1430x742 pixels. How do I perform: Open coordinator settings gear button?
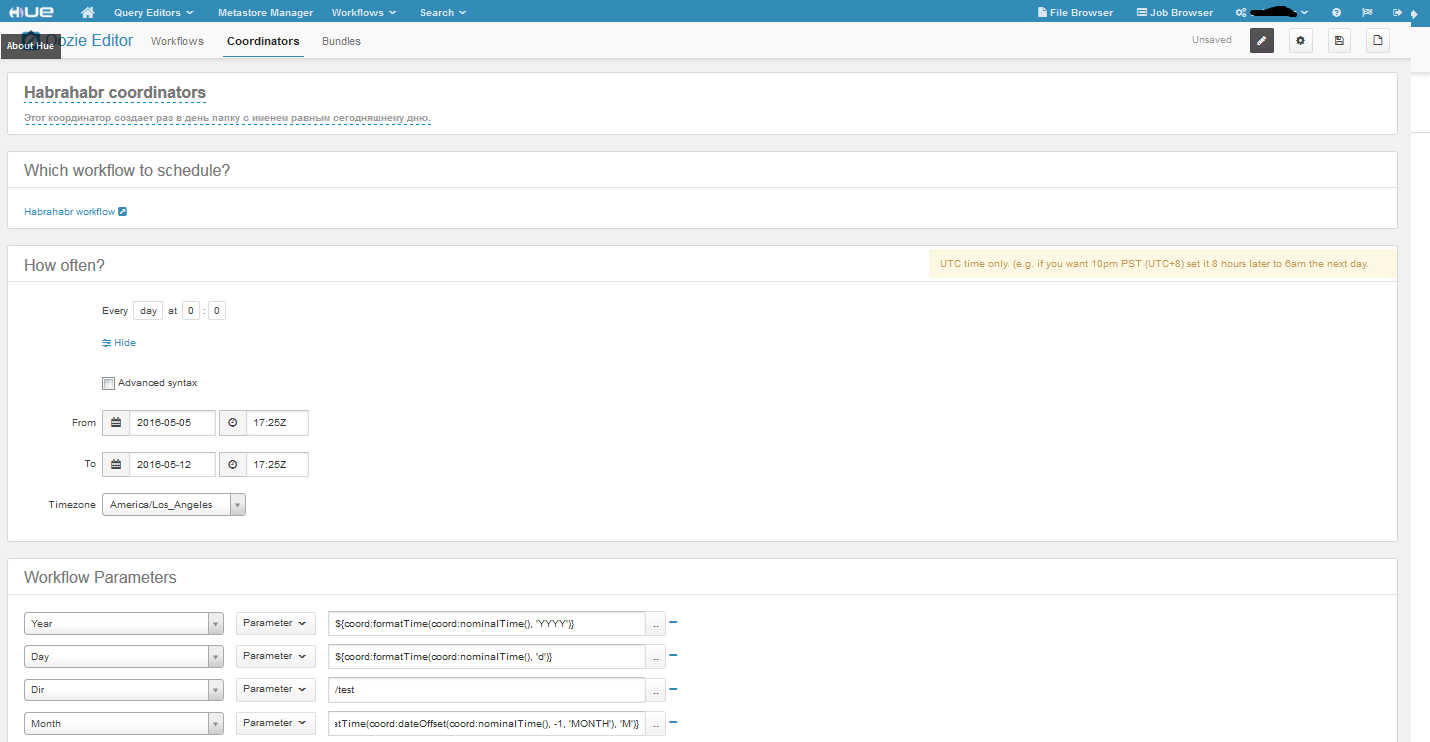coord(1300,41)
